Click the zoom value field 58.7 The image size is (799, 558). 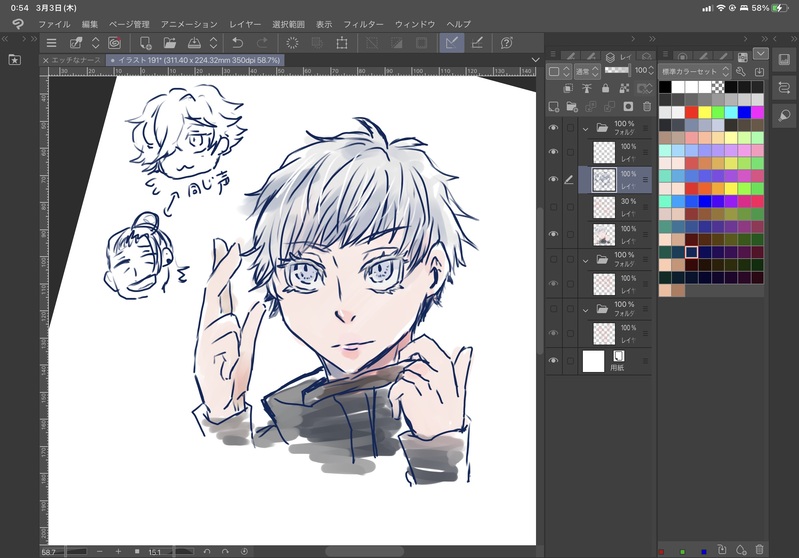(x=48, y=552)
